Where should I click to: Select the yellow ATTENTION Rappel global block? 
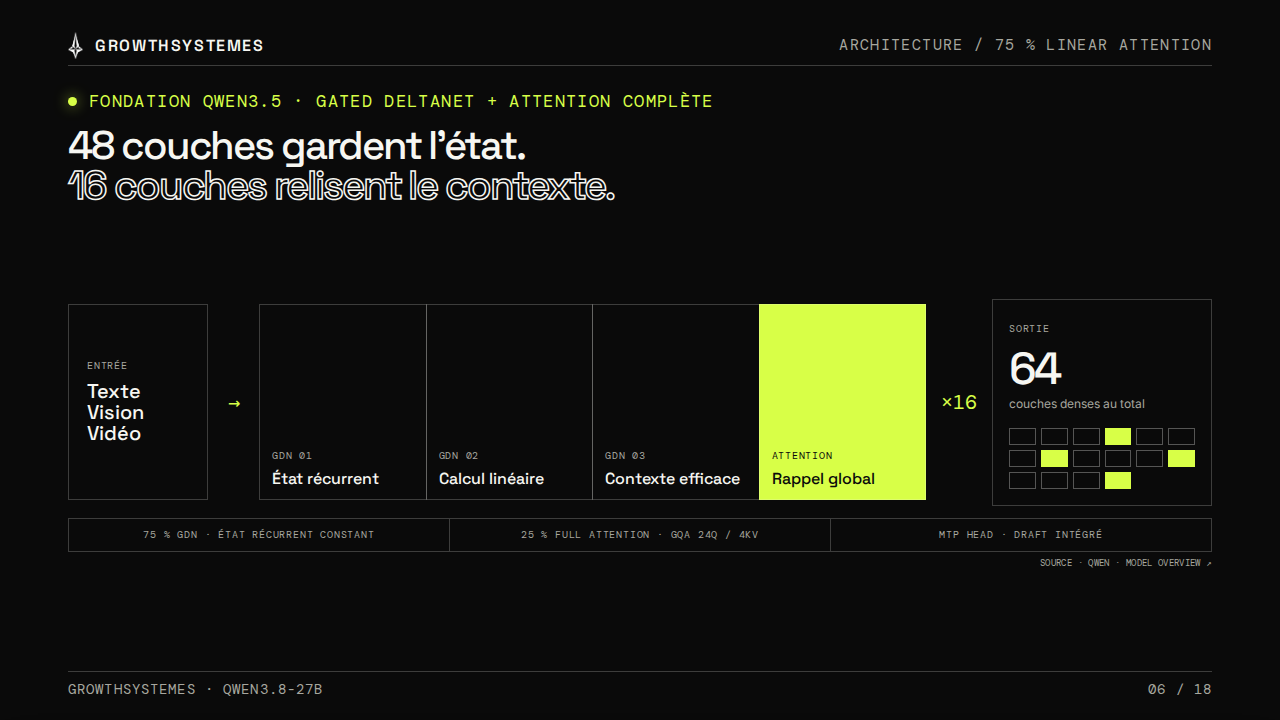pyautogui.click(x=843, y=402)
